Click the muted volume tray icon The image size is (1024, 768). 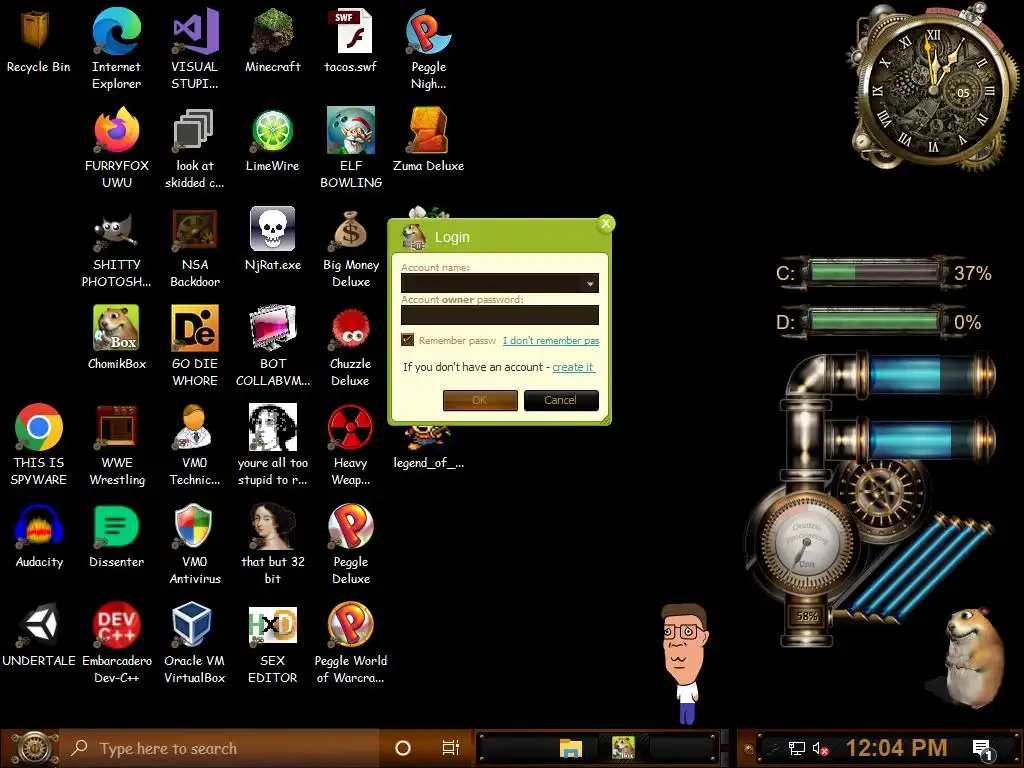820,749
